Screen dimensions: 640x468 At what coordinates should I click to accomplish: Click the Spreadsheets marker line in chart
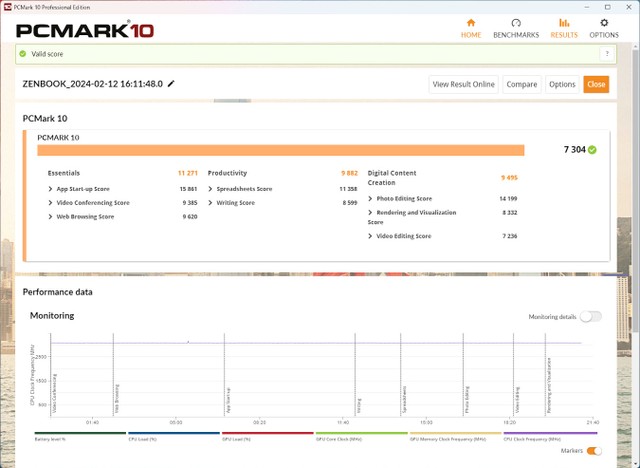tap(401, 375)
